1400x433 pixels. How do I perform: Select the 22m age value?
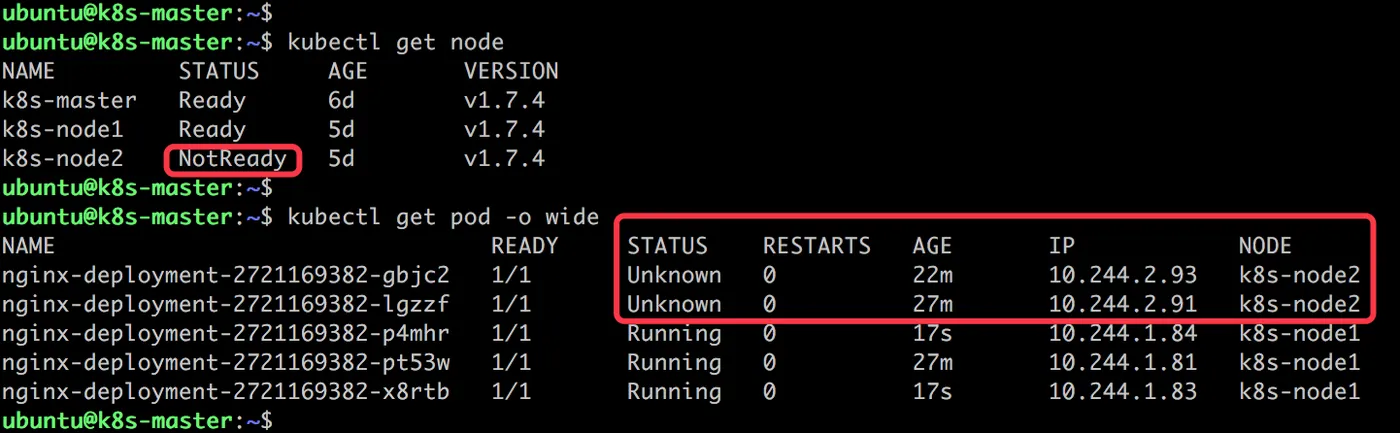coord(932,275)
